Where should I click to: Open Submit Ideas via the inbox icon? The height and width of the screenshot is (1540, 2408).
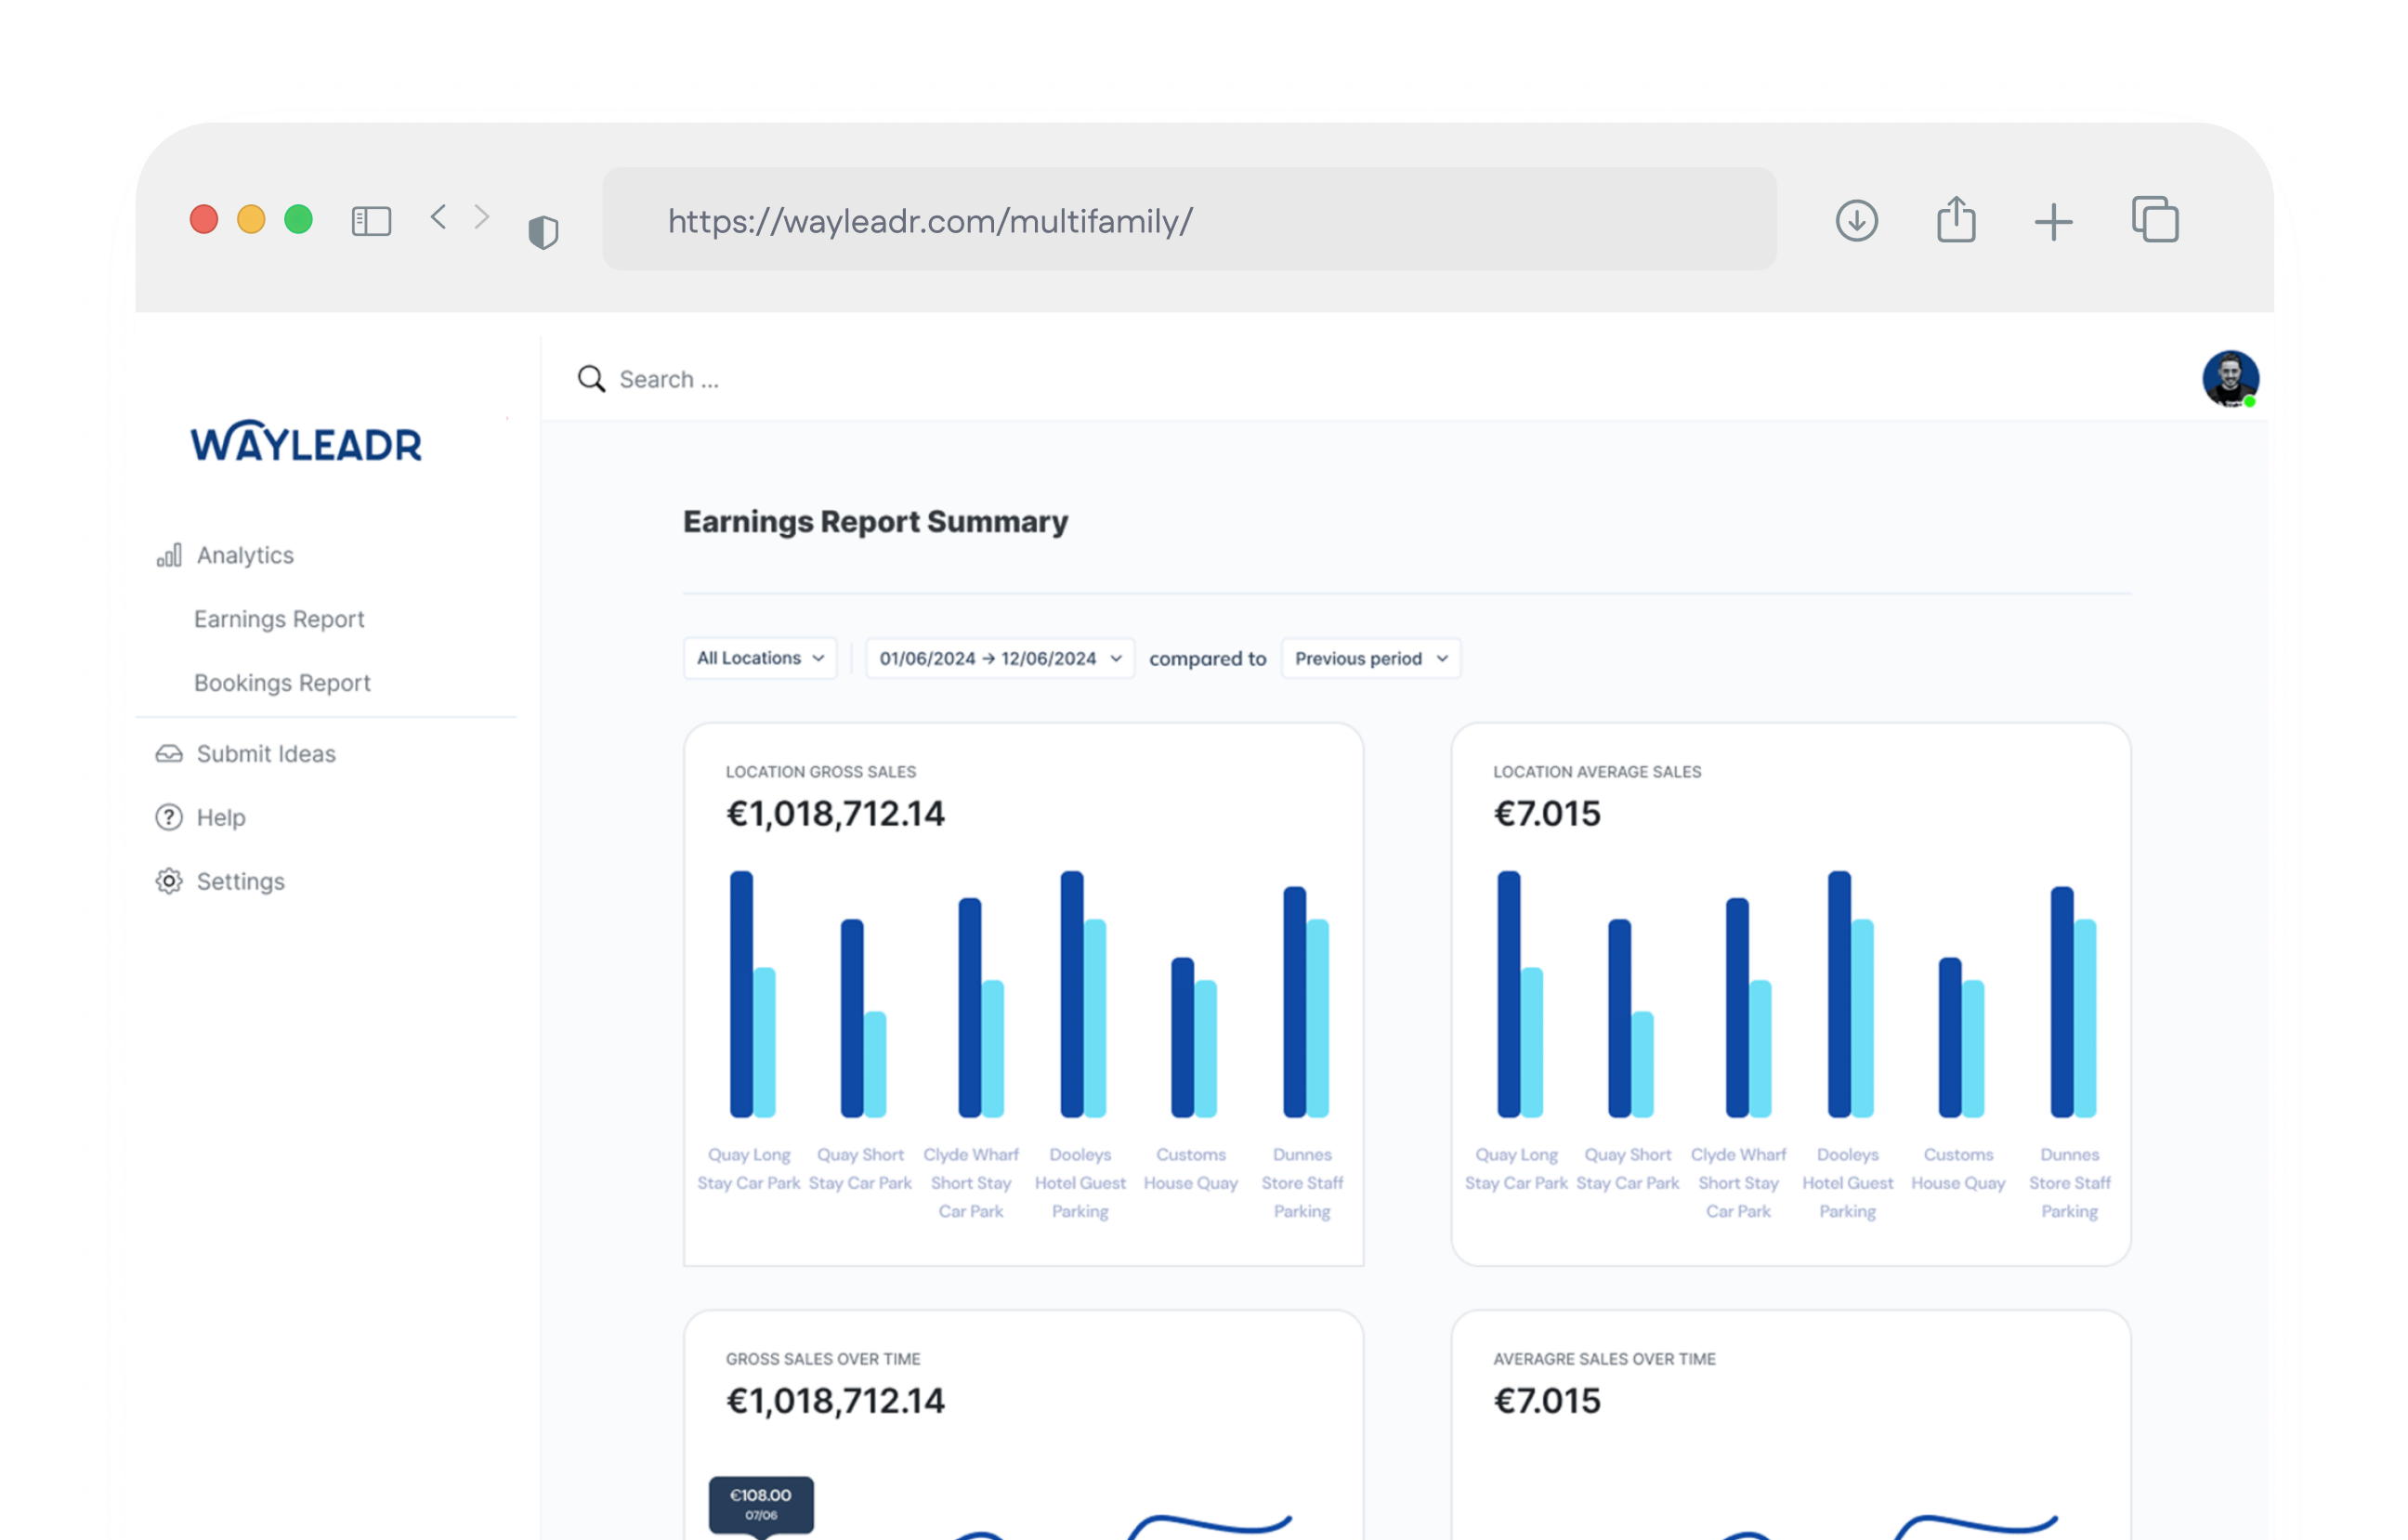pyautogui.click(x=170, y=754)
